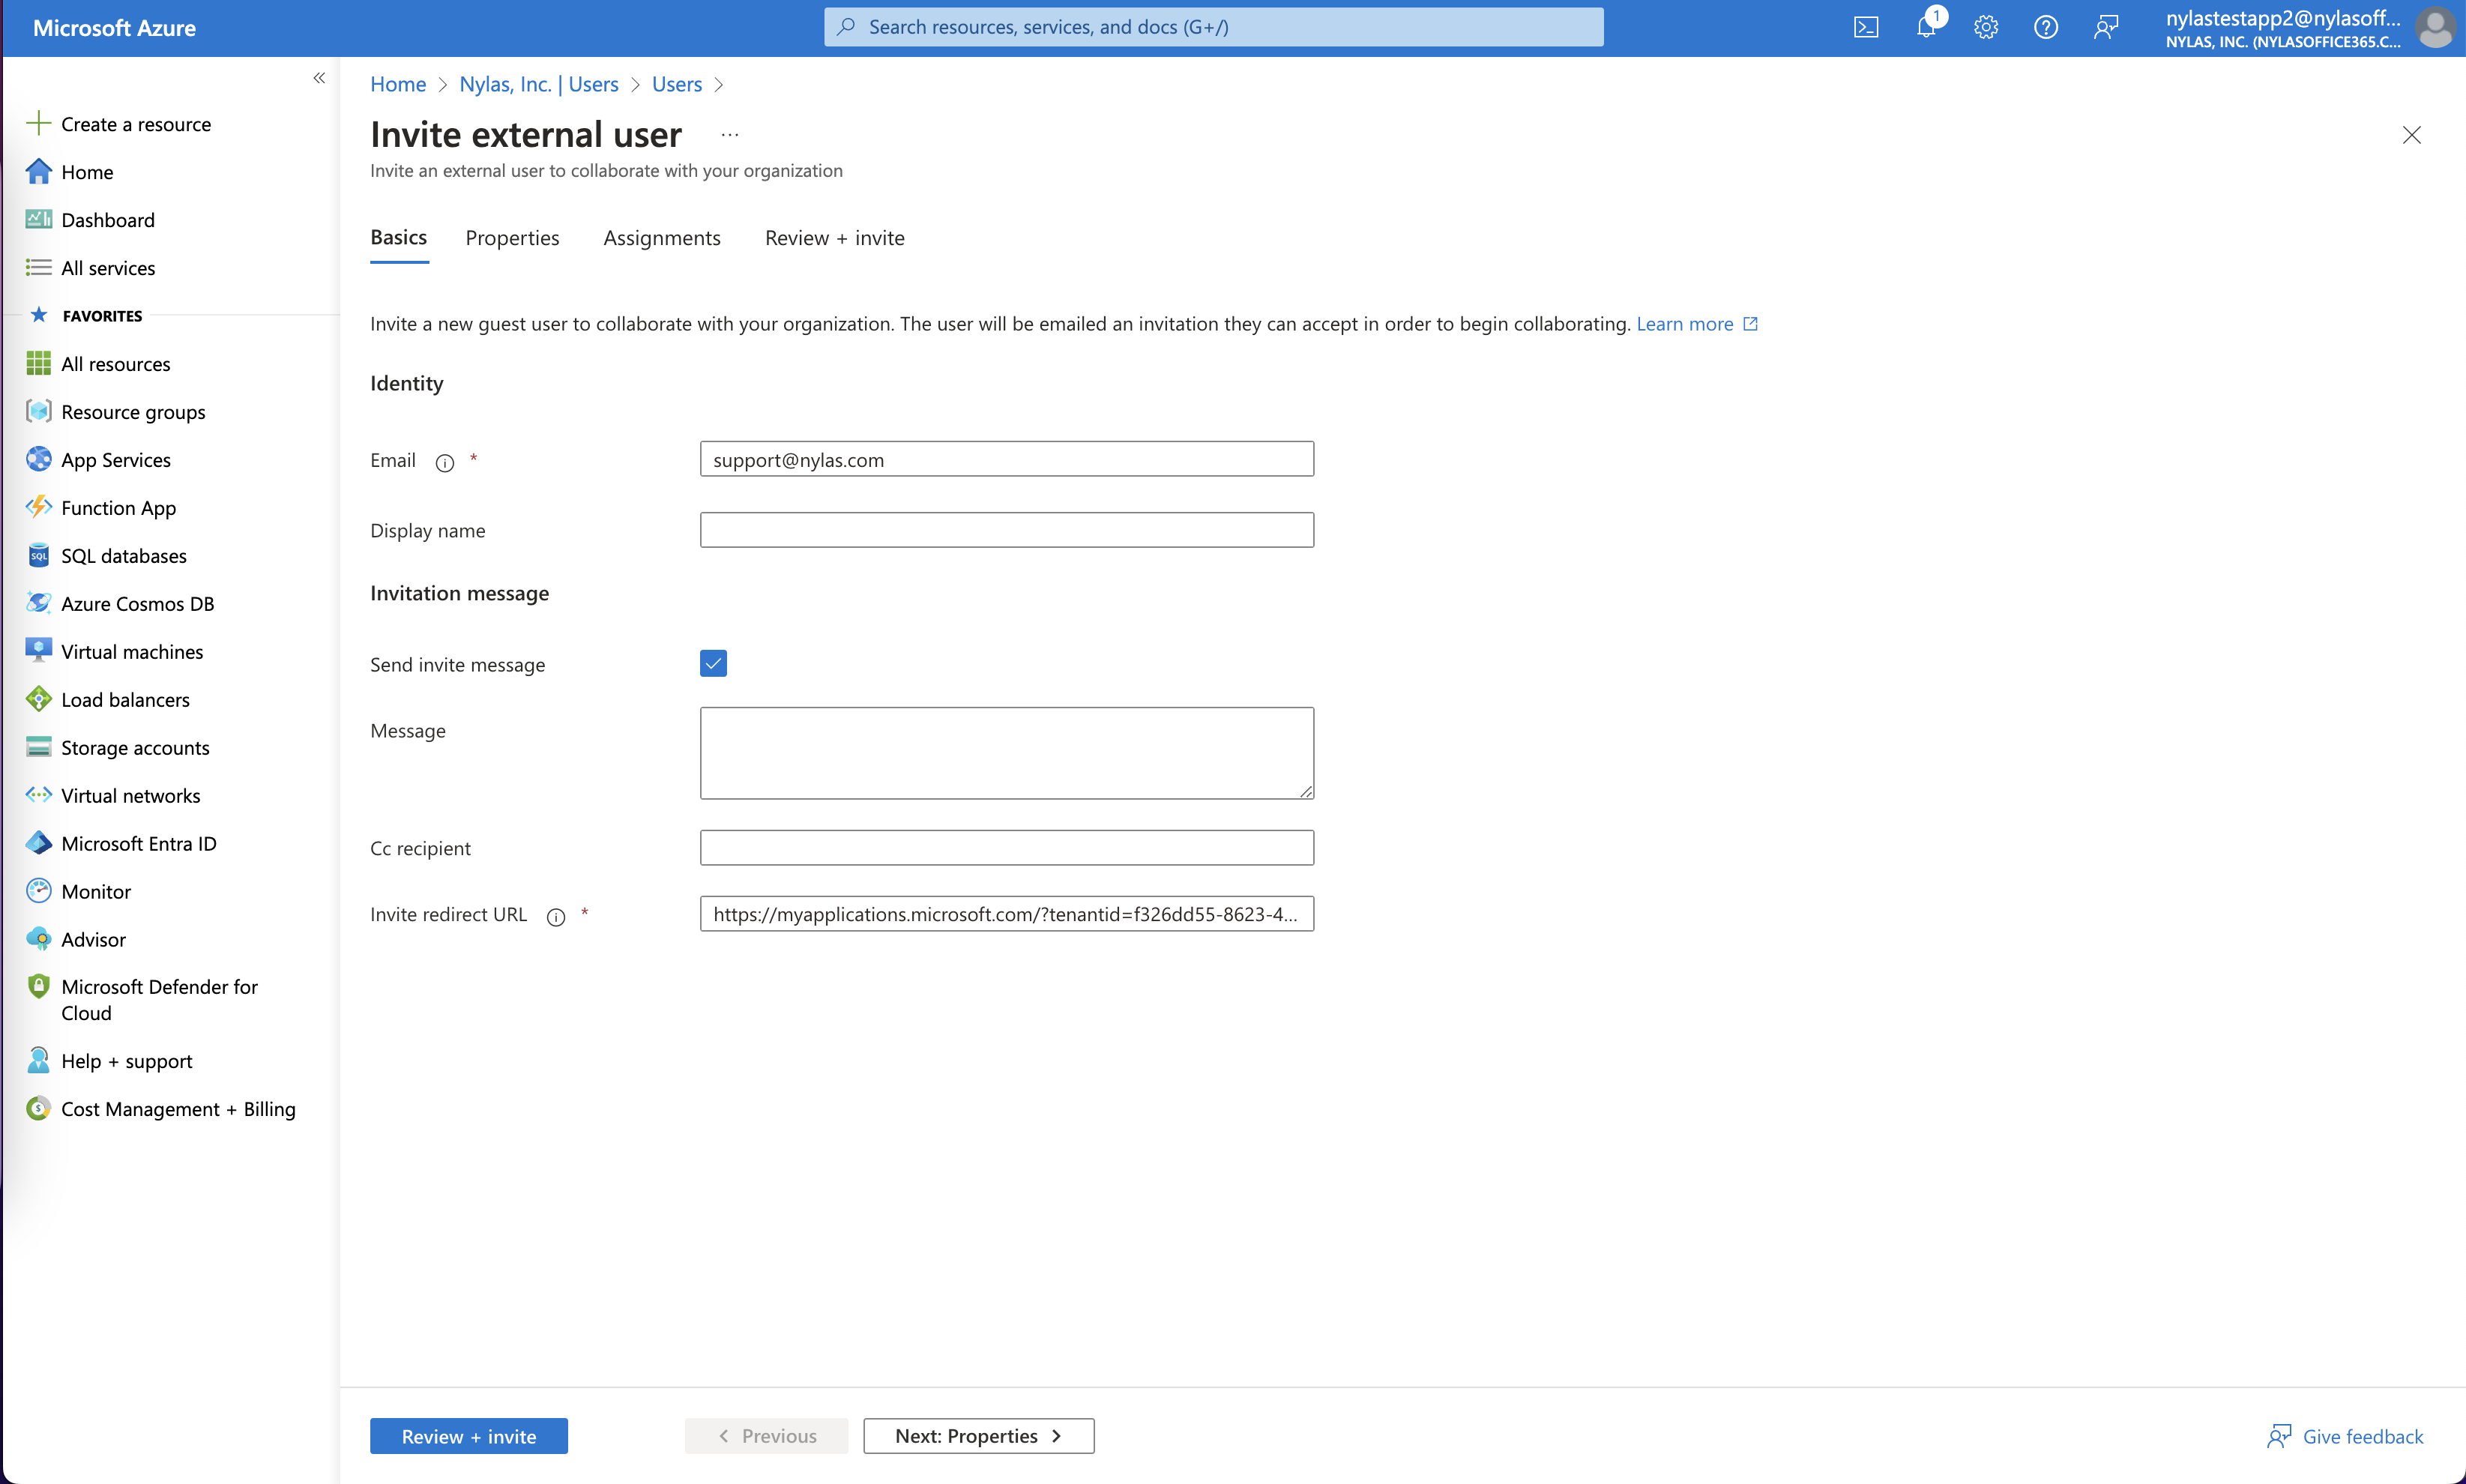Open Microsoft Defender for Cloud
This screenshot has width=2466, height=1484.
pyautogui.click(x=158, y=999)
